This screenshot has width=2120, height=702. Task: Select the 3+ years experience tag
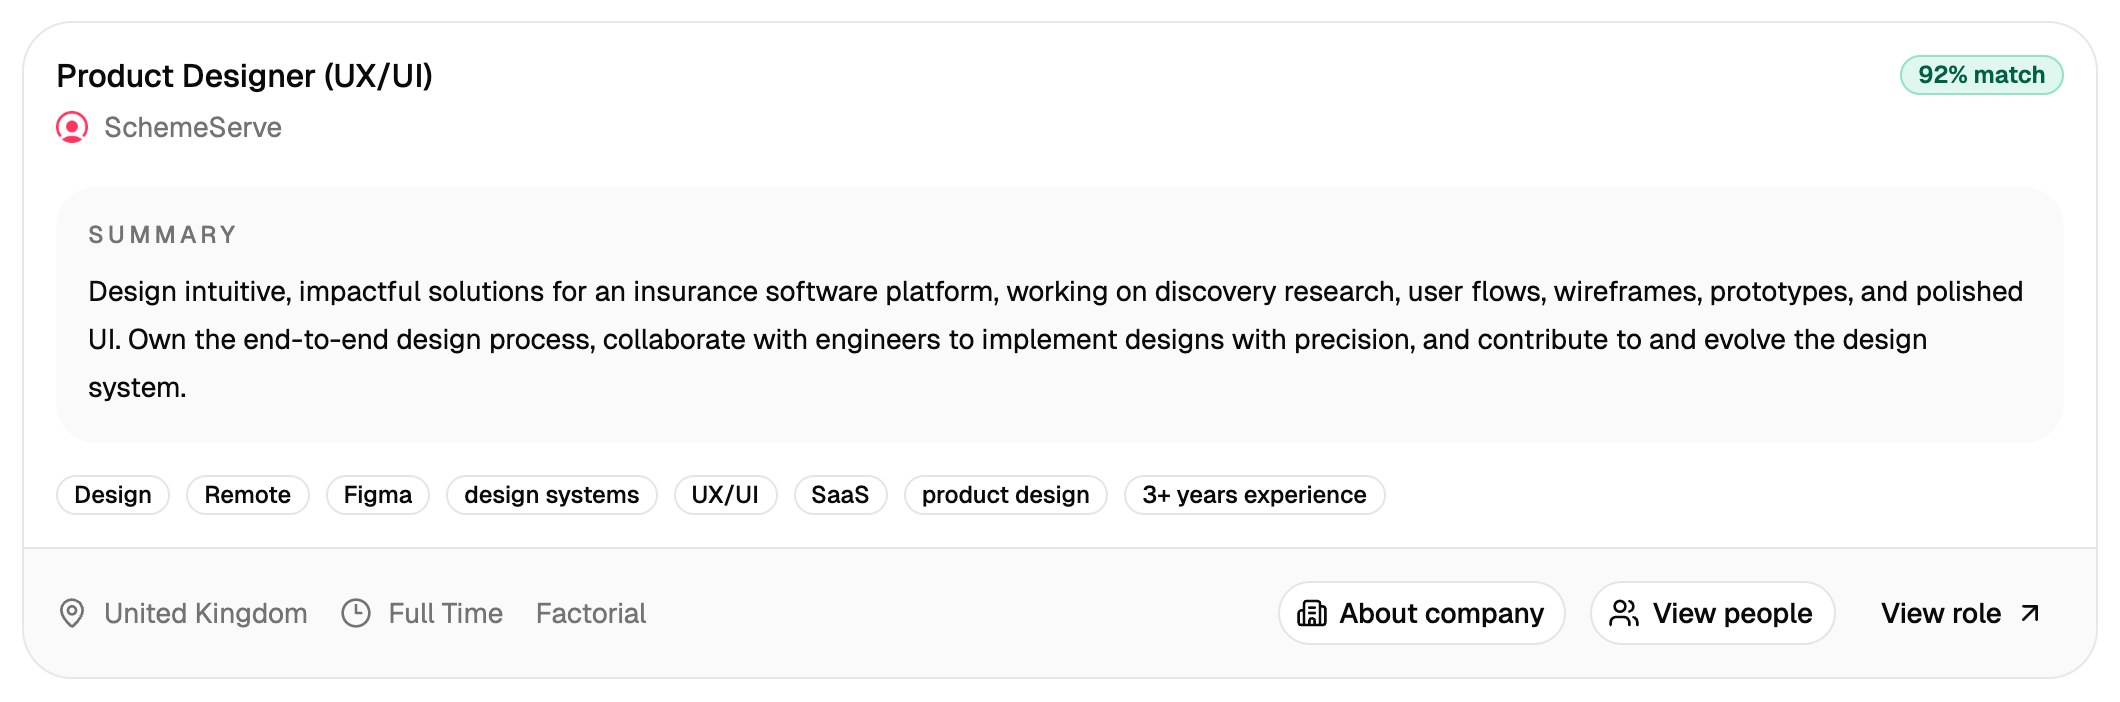[x=1254, y=495]
